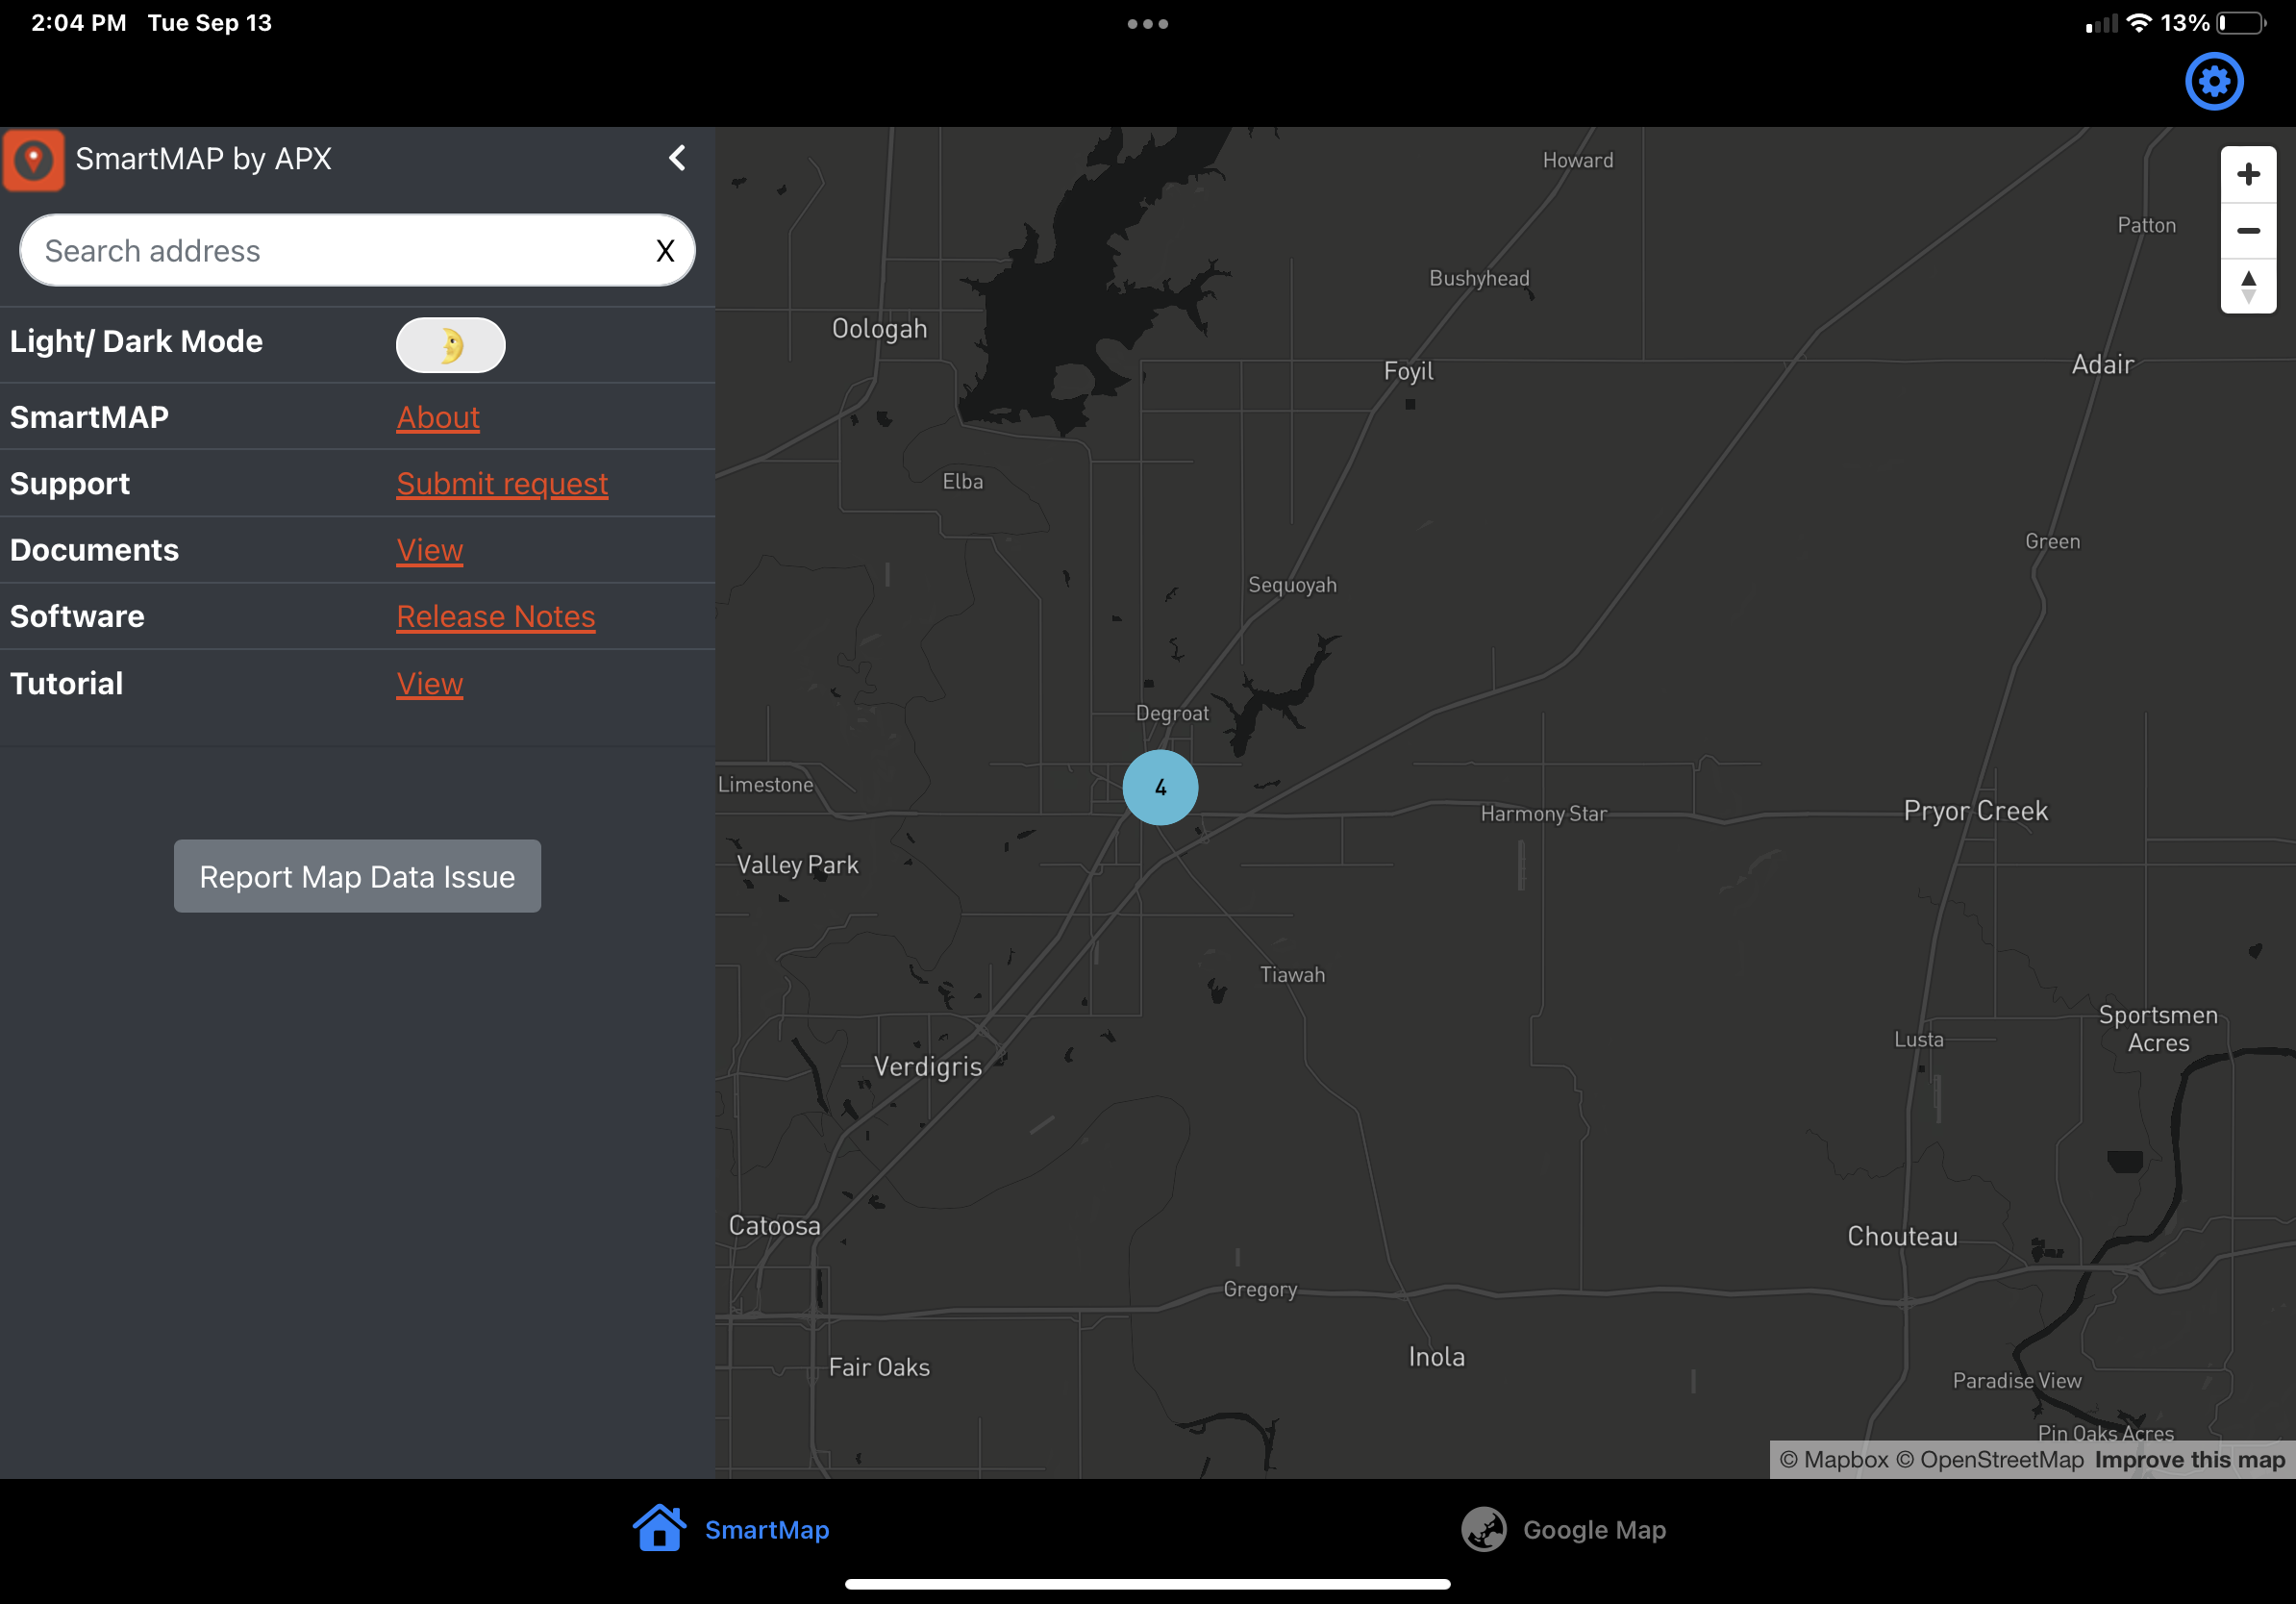The image size is (2296, 1604).
Task: Click the Tiawah map label
Action: tap(1292, 975)
